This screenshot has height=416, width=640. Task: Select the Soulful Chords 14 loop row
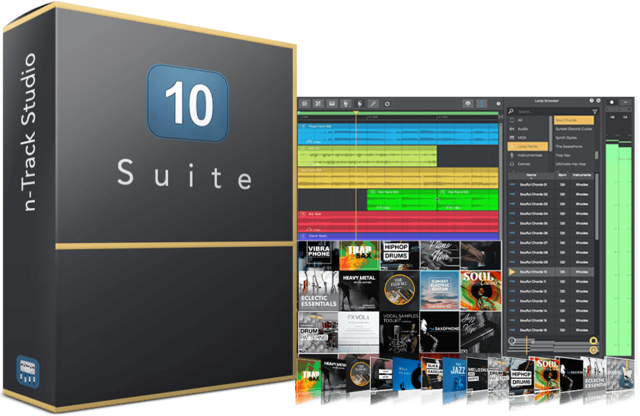(x=551, y=311)
